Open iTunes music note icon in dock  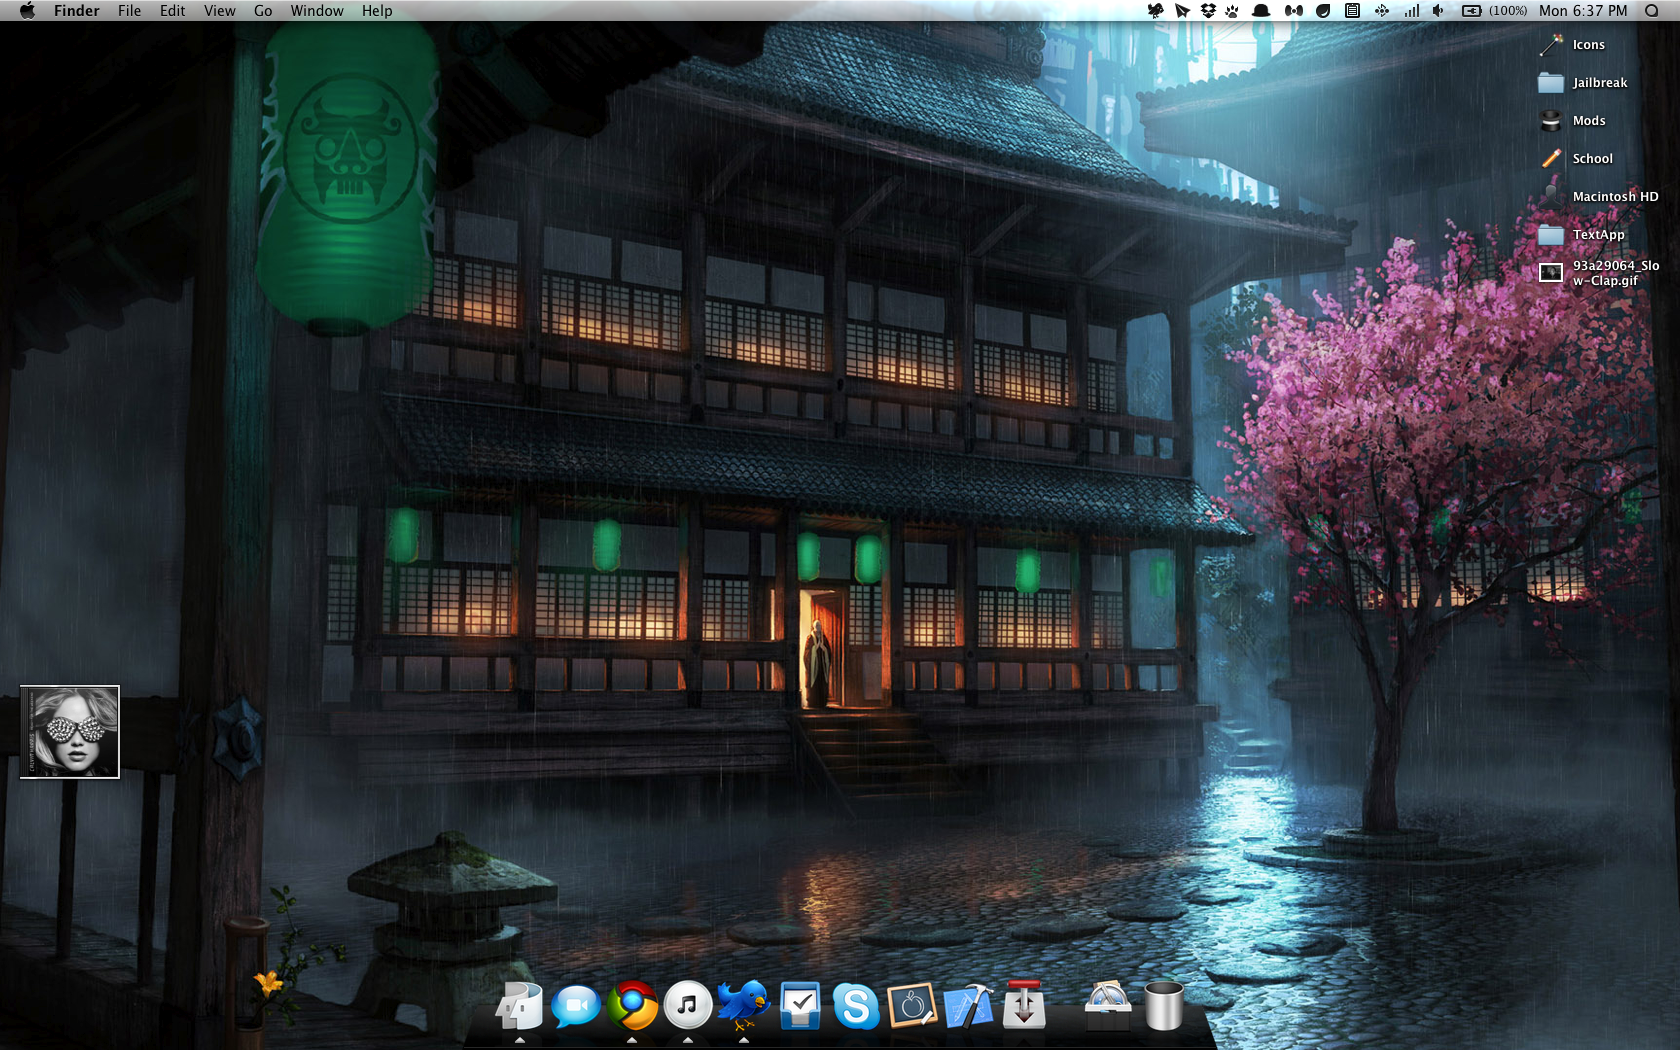coord(688,1006)
